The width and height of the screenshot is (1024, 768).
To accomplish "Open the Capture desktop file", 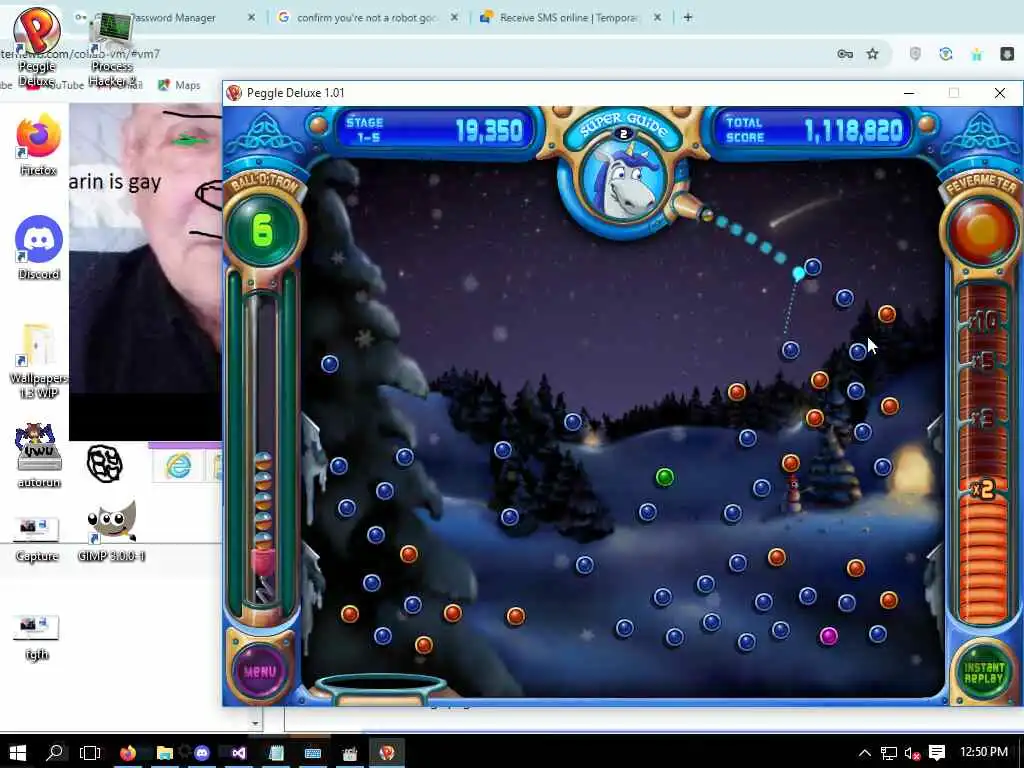I will click(37, 539).
